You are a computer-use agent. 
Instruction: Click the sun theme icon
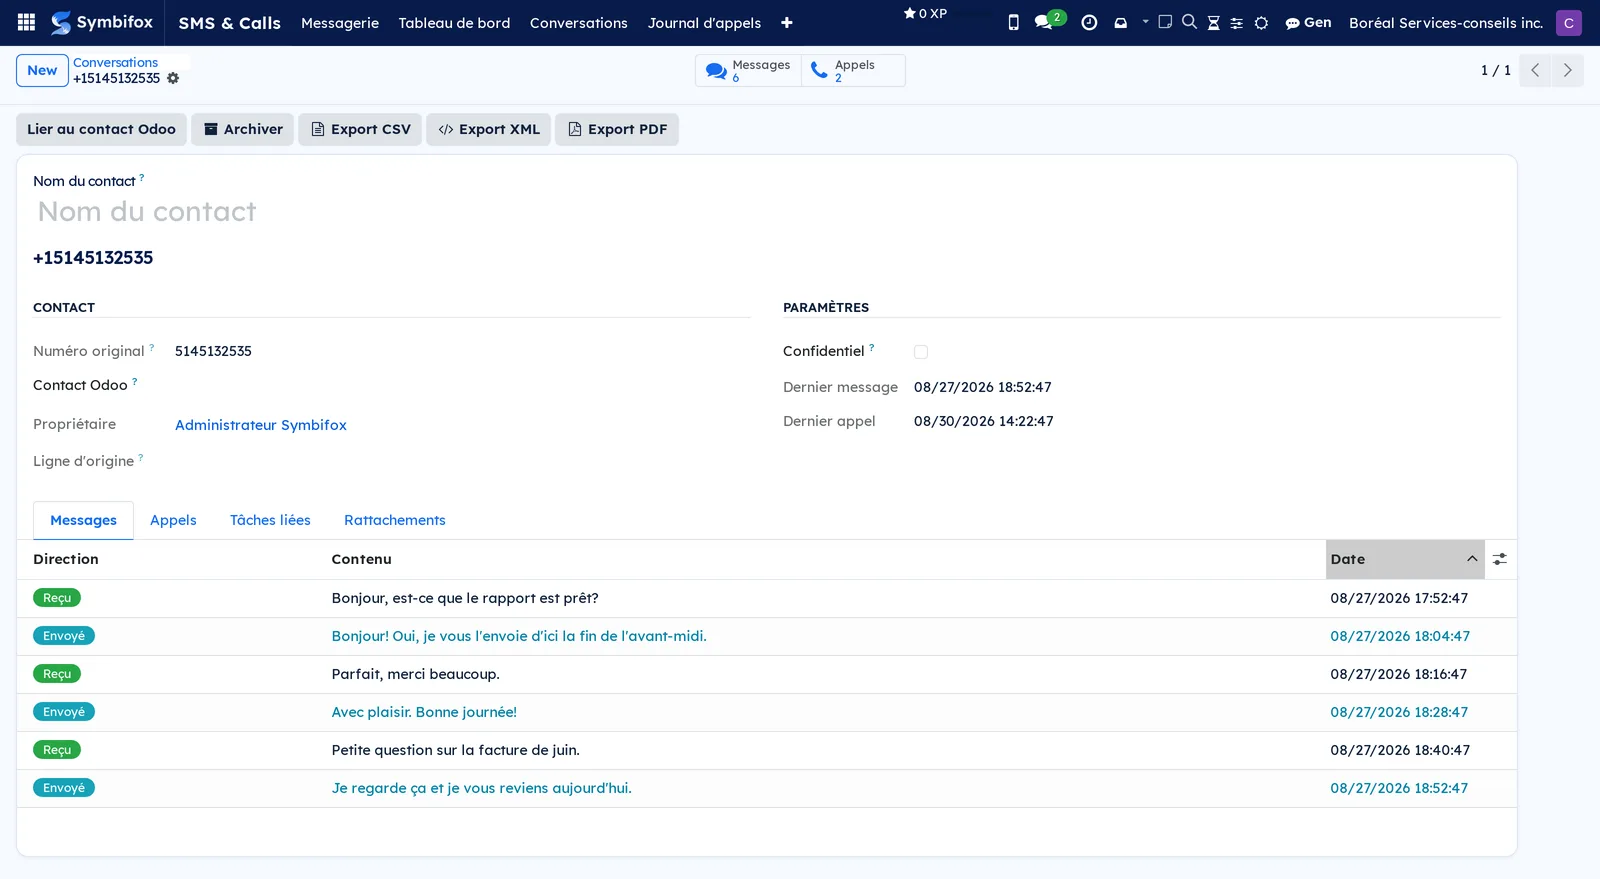pos(1261,22)
